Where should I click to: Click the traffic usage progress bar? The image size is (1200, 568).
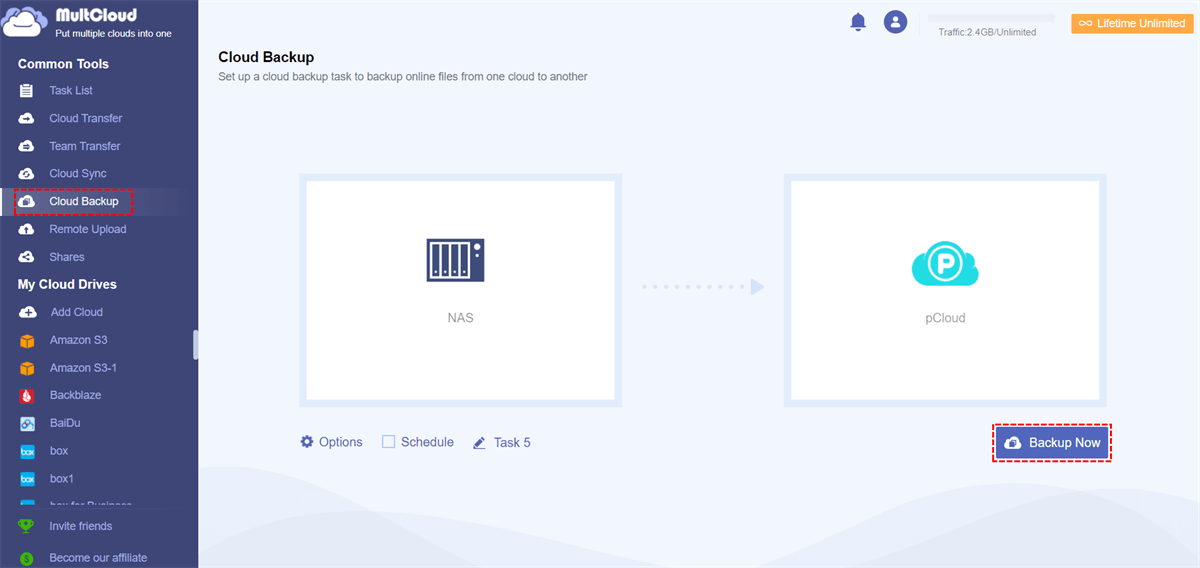pyautogui.click(x=991, y=18)
